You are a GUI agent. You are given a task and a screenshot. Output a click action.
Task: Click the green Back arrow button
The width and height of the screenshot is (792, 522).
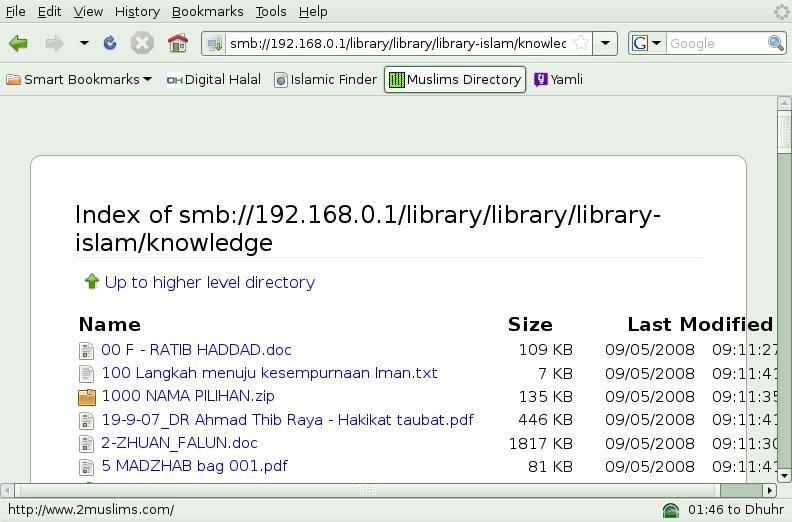tap(18, 43)
